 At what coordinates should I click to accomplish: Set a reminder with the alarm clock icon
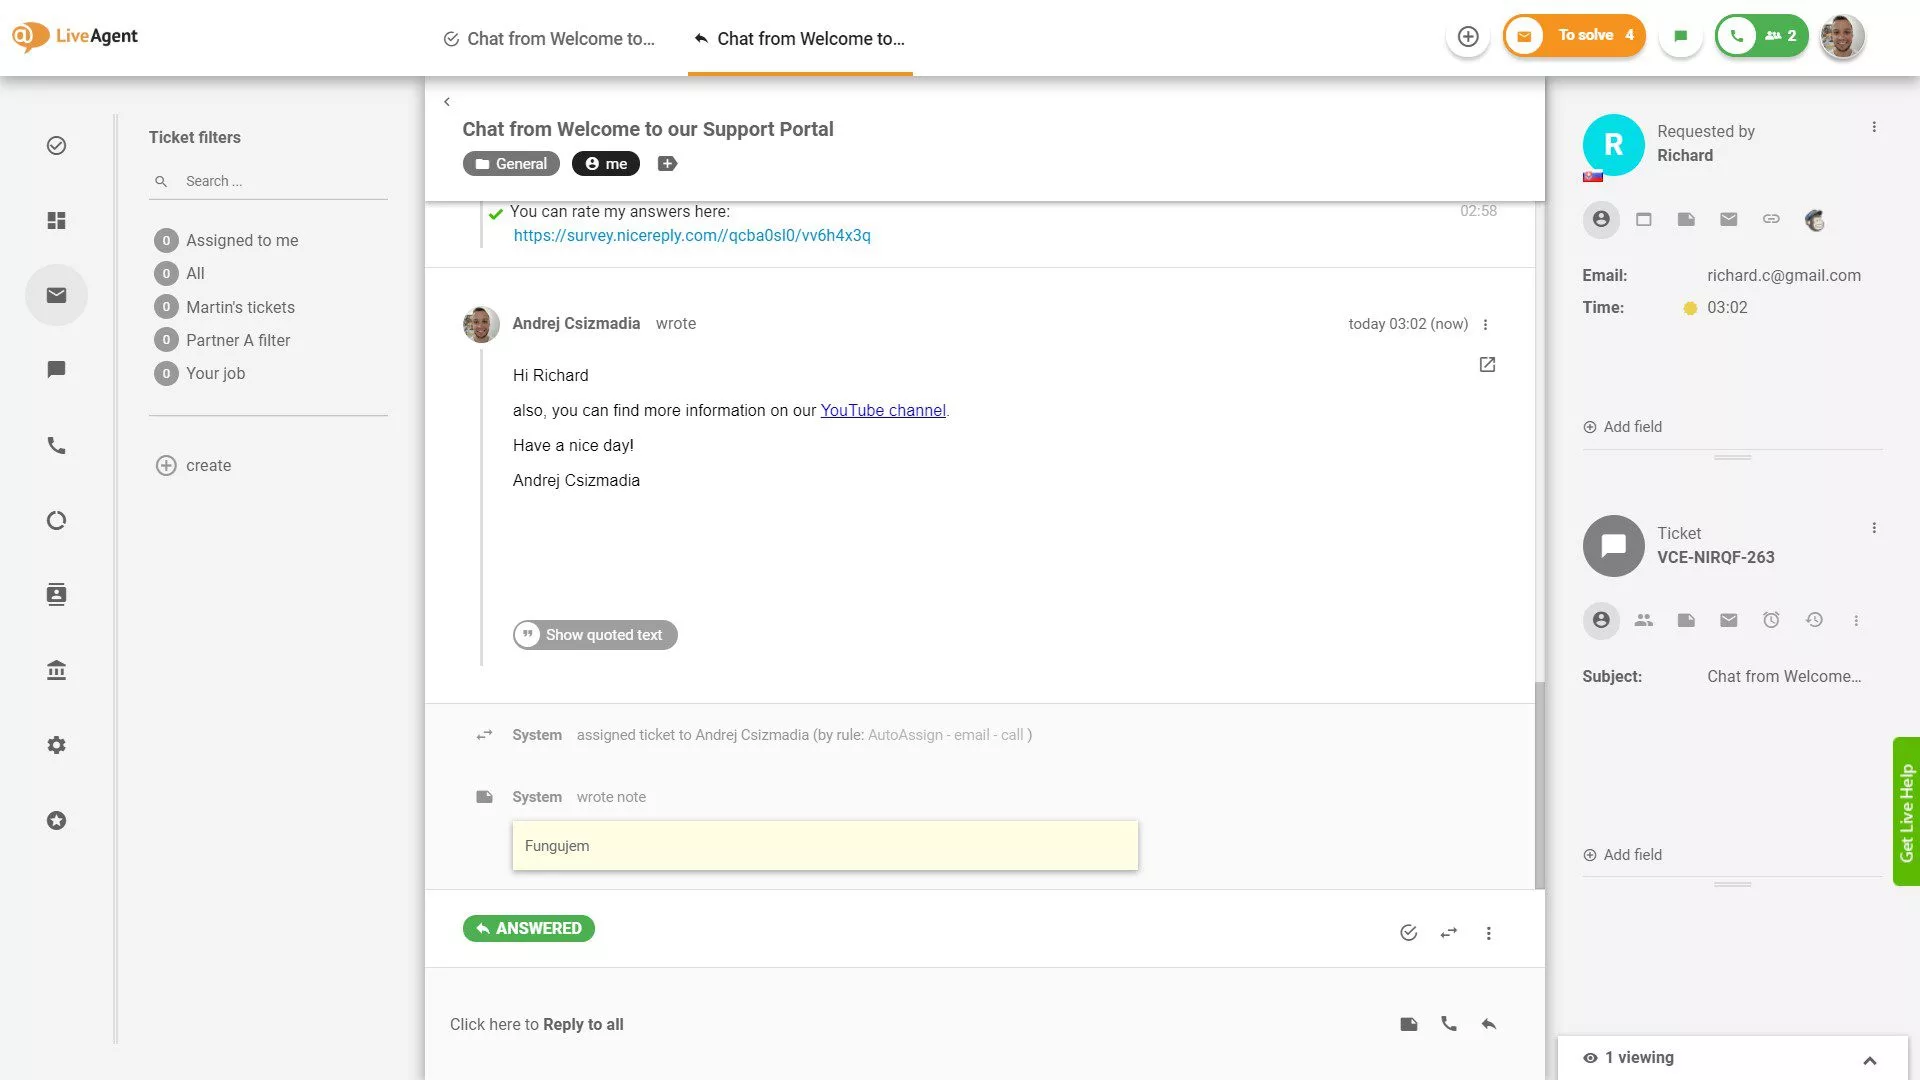coord(1771,620)
